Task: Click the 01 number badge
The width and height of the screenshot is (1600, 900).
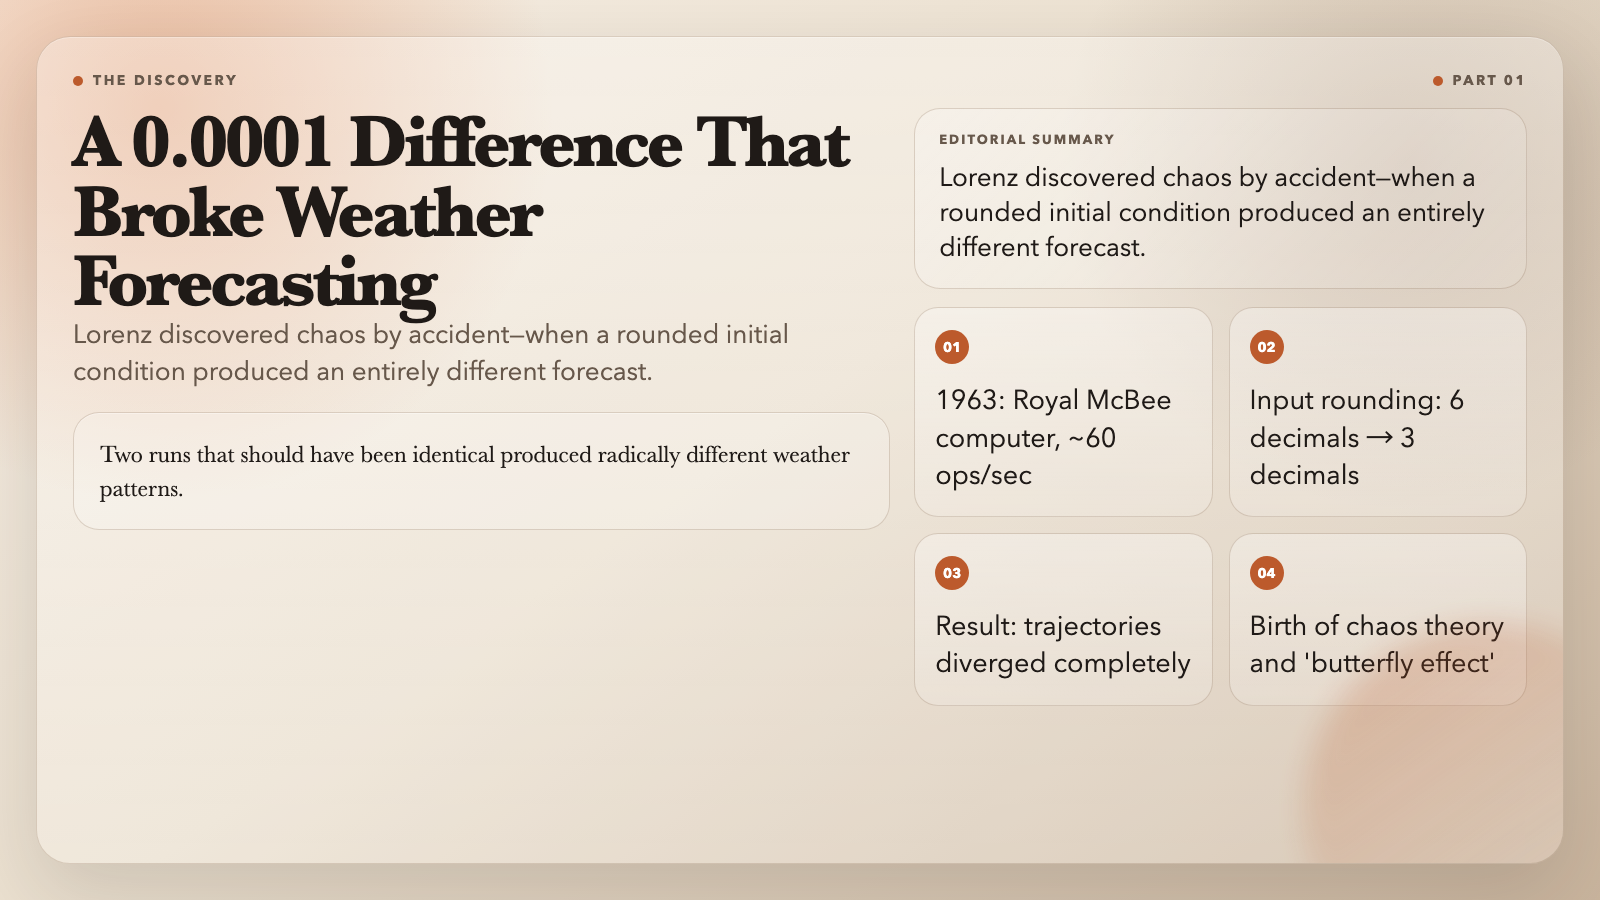Action: (x=952, y=347)
